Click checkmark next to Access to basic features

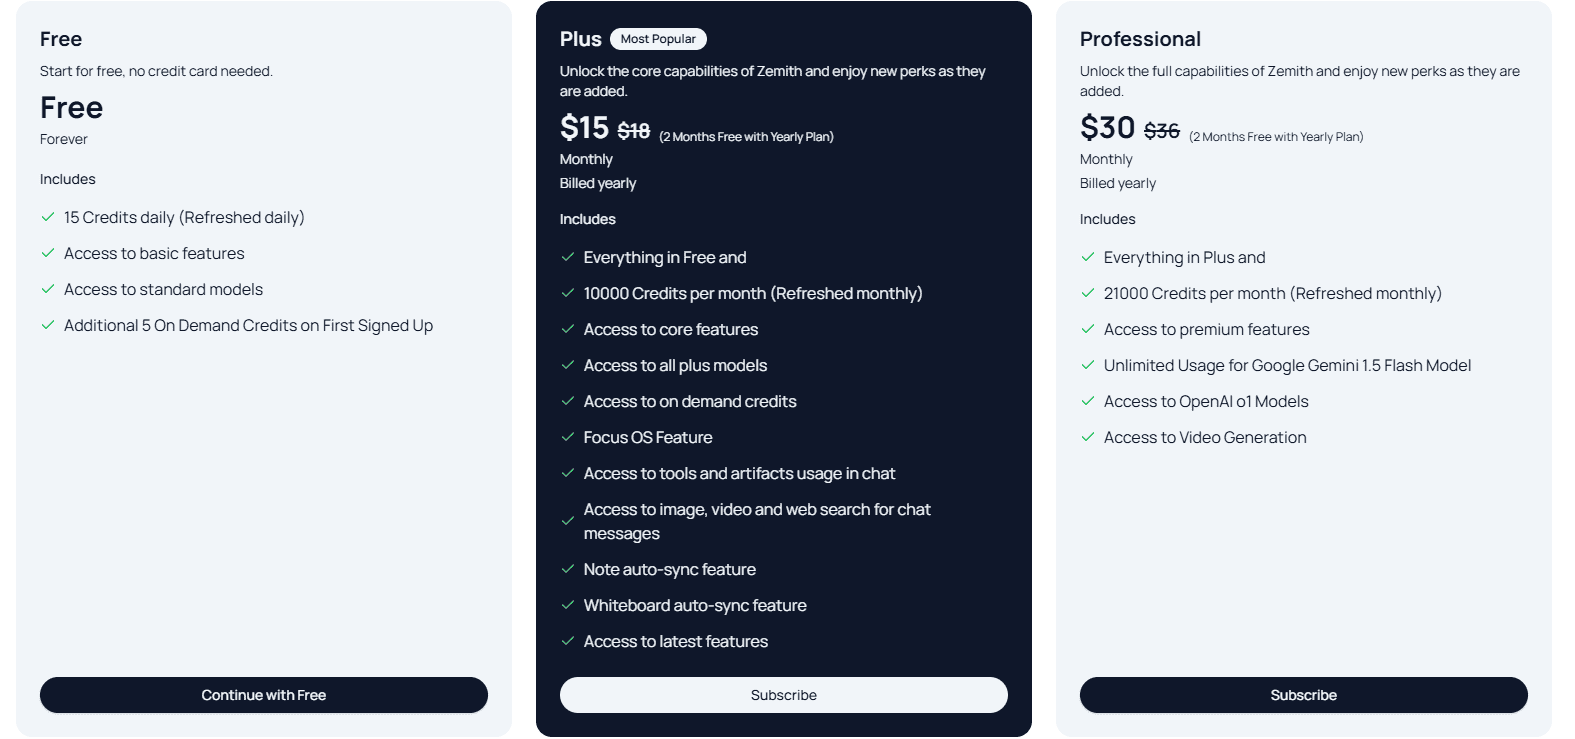(48, 253)
